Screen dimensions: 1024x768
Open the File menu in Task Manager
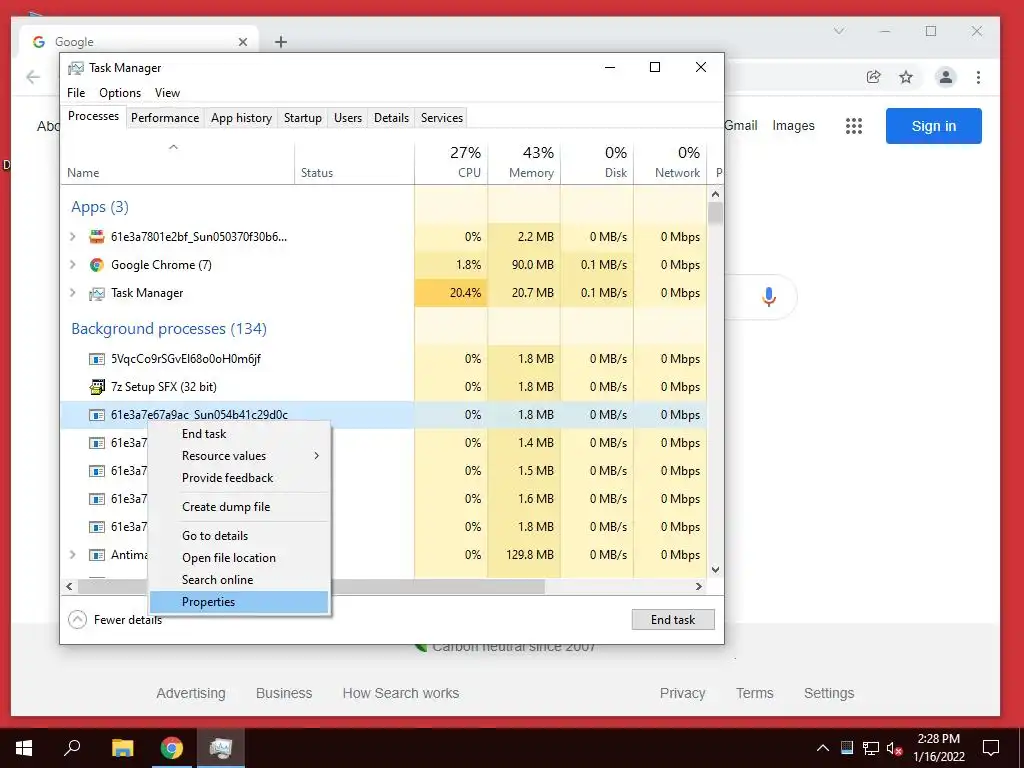click(76, 93)
